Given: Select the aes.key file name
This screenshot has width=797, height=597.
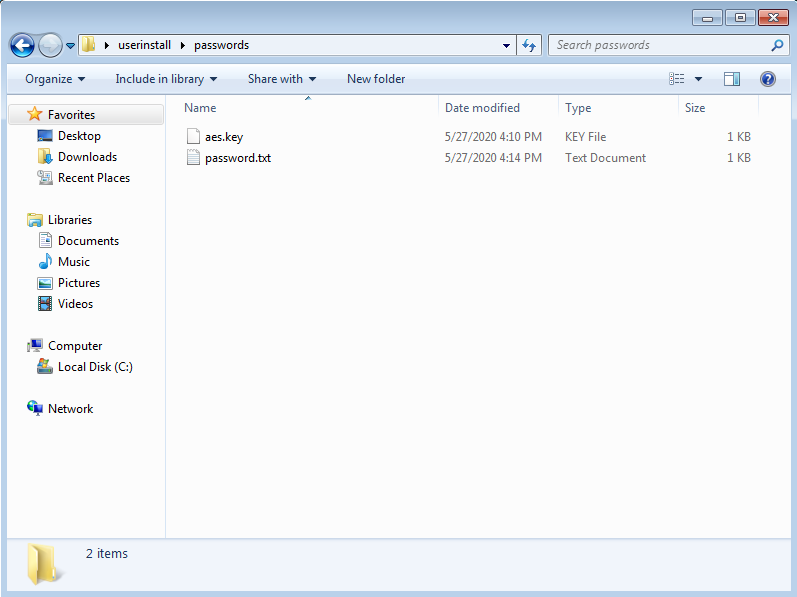Looking at the screenshot, I should coord(224,137).
